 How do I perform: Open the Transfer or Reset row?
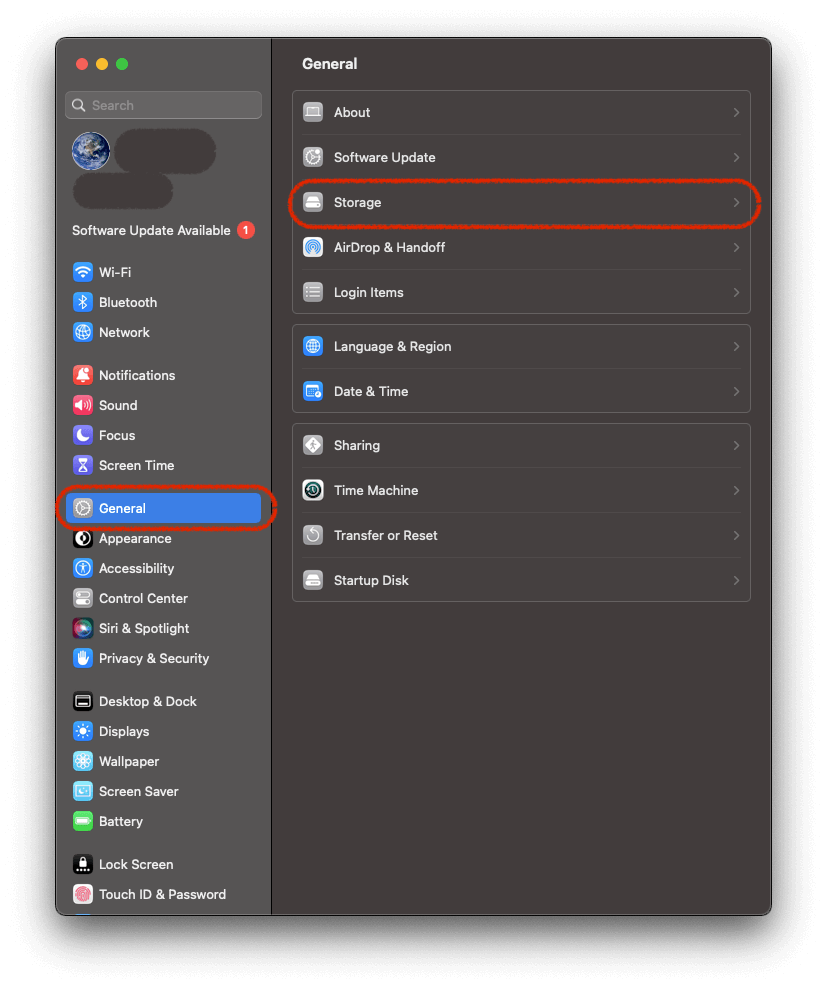tap(386, 535)
